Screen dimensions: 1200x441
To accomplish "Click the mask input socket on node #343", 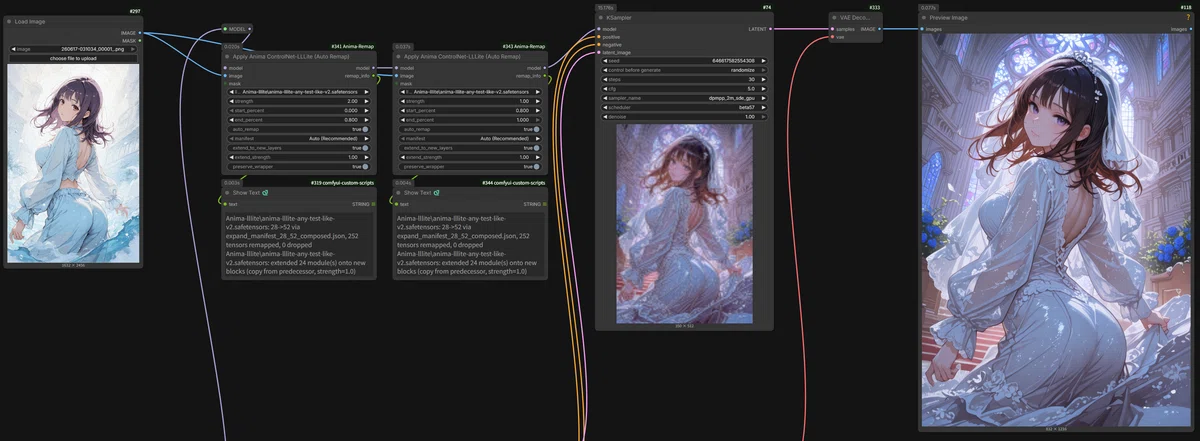I will [x=397, y=83].
